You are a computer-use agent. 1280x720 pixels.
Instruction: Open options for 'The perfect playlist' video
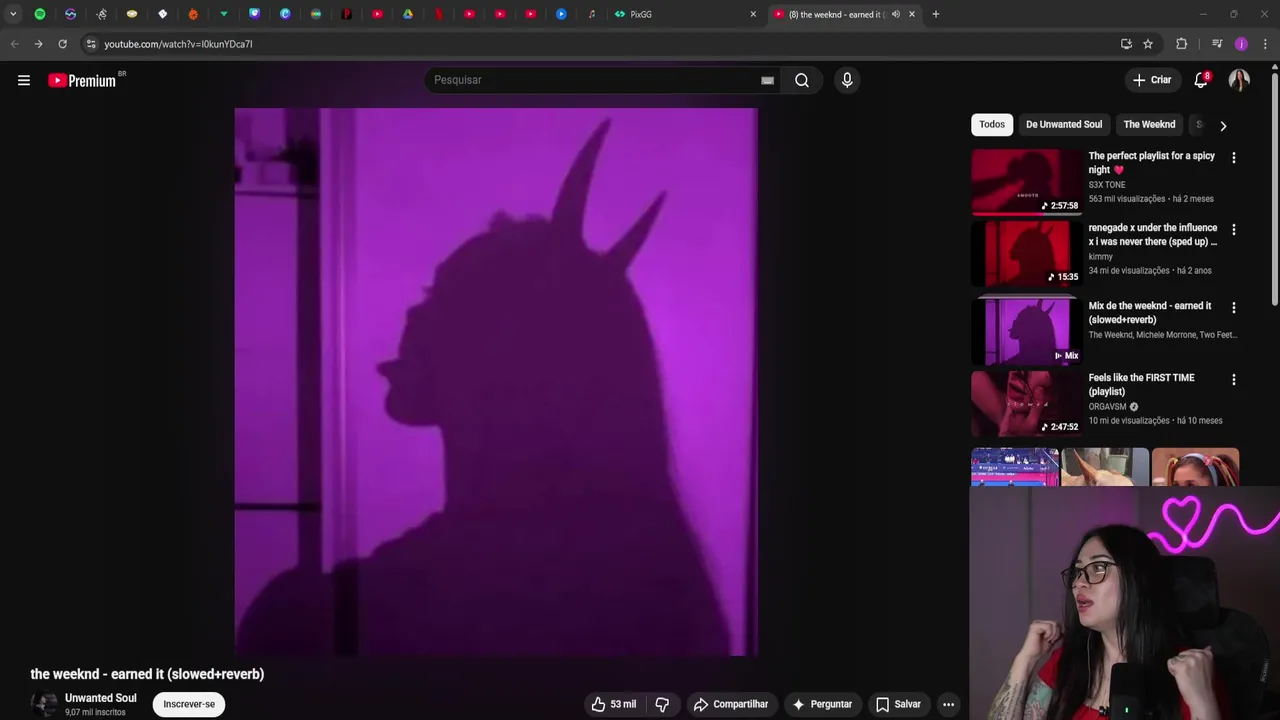1233,158
